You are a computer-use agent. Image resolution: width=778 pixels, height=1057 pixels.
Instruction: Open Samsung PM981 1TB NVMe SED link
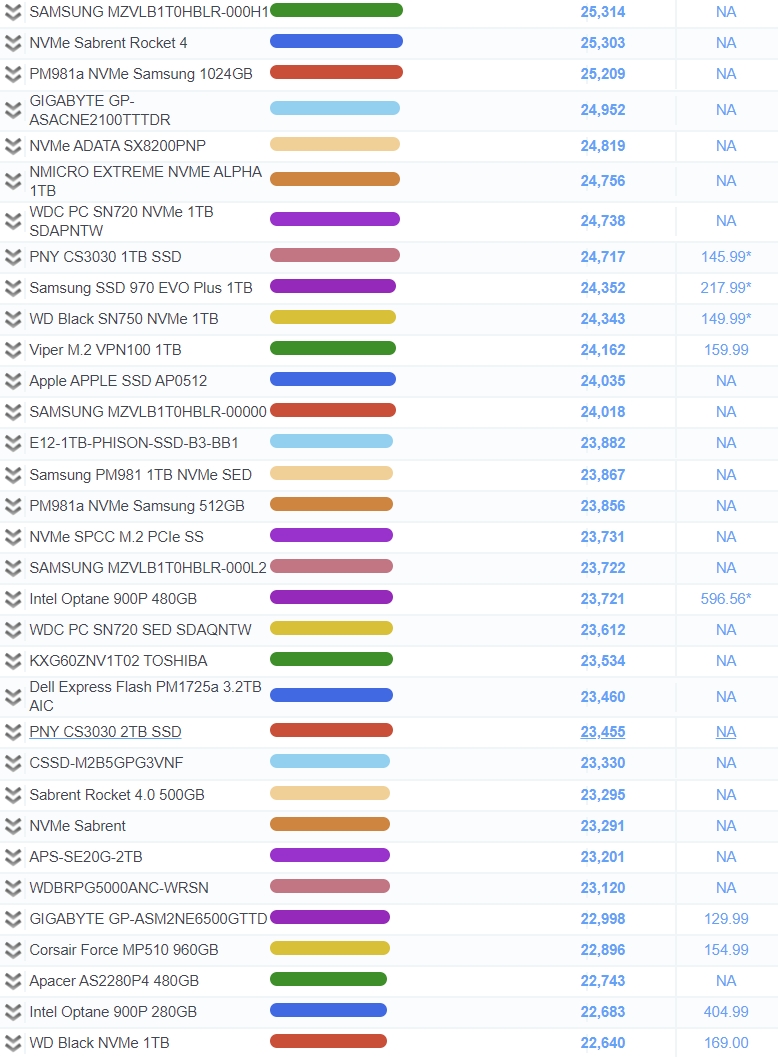point(140,475)
